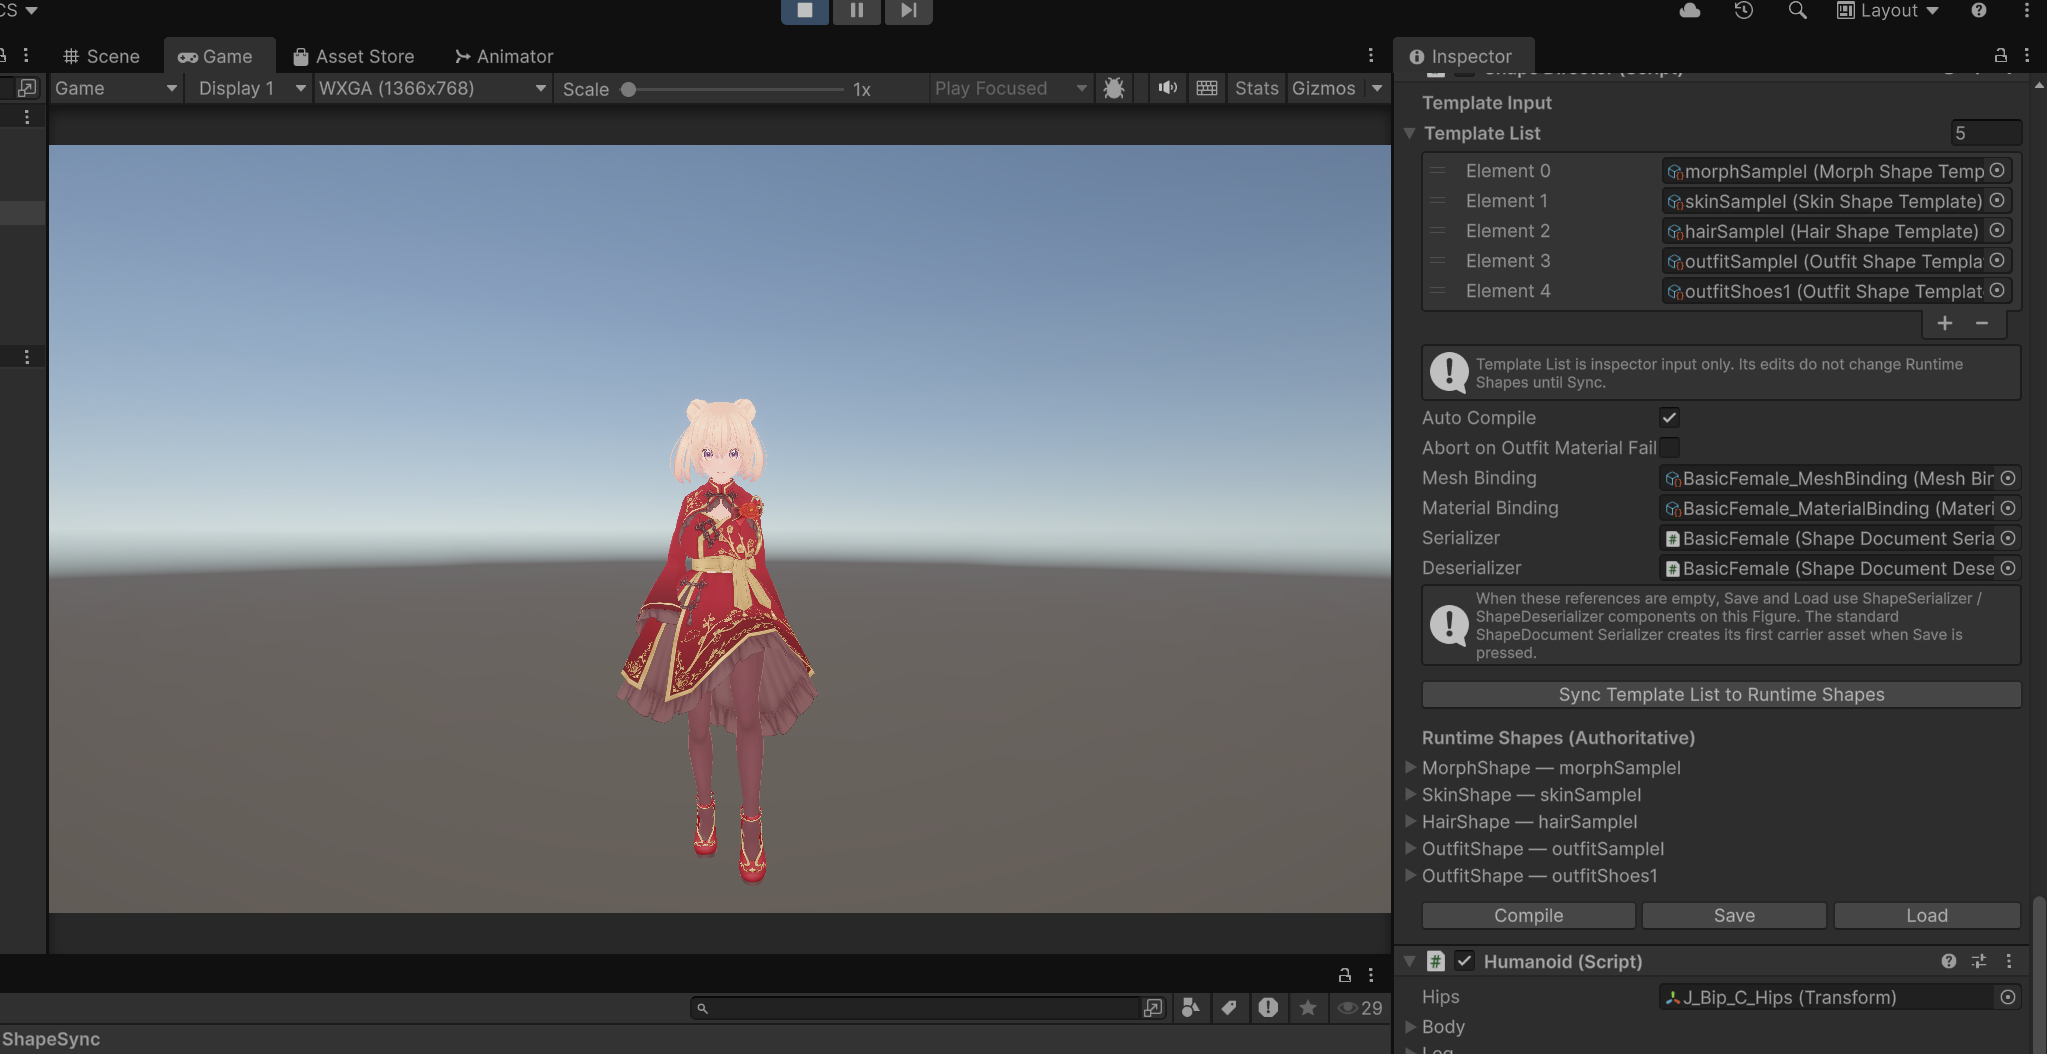Pick object for Serializer field

pyautogui.click(x=2008, y=539)
